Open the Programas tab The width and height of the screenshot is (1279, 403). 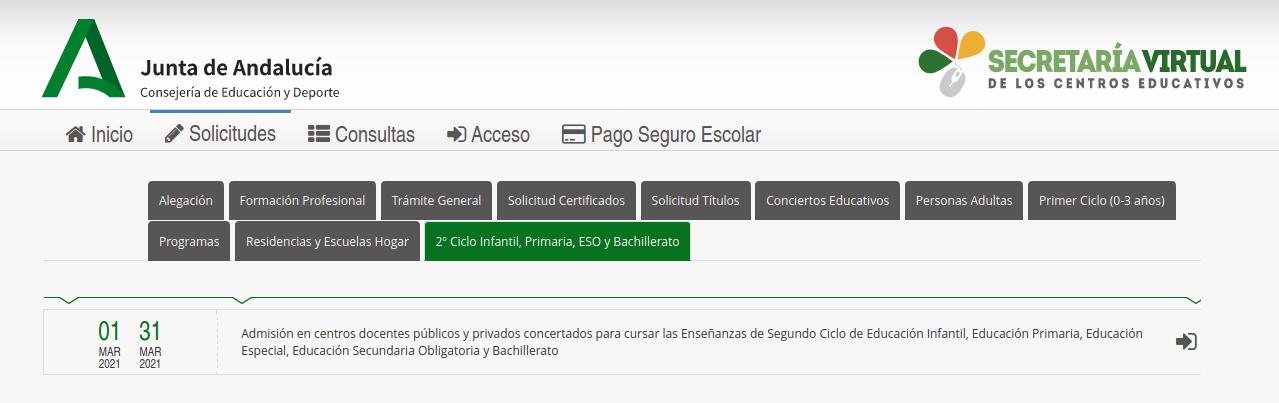(189, 242)
